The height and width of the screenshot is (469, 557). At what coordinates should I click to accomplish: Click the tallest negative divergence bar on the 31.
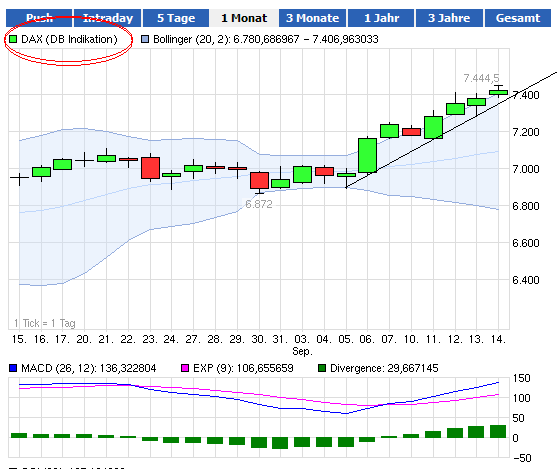(x=280, y=443)
